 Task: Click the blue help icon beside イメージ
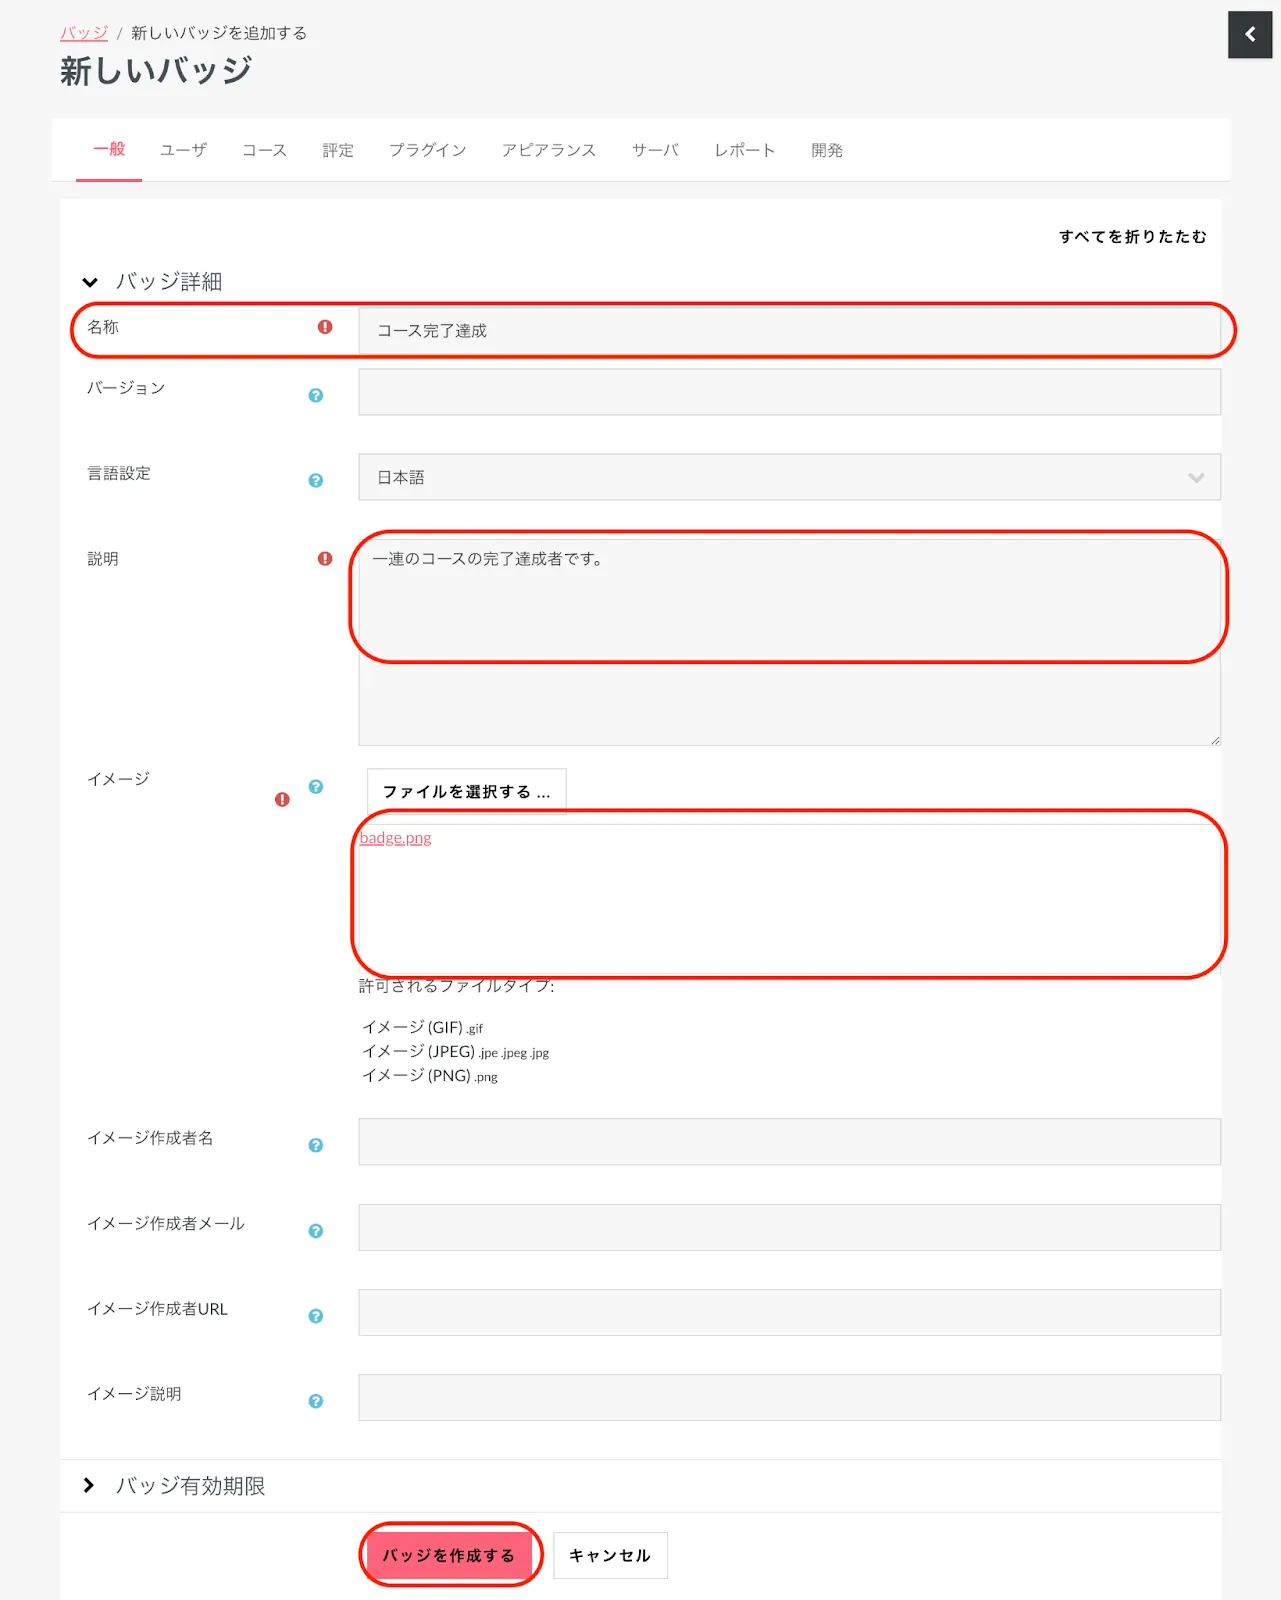click(x=316, y=787)
